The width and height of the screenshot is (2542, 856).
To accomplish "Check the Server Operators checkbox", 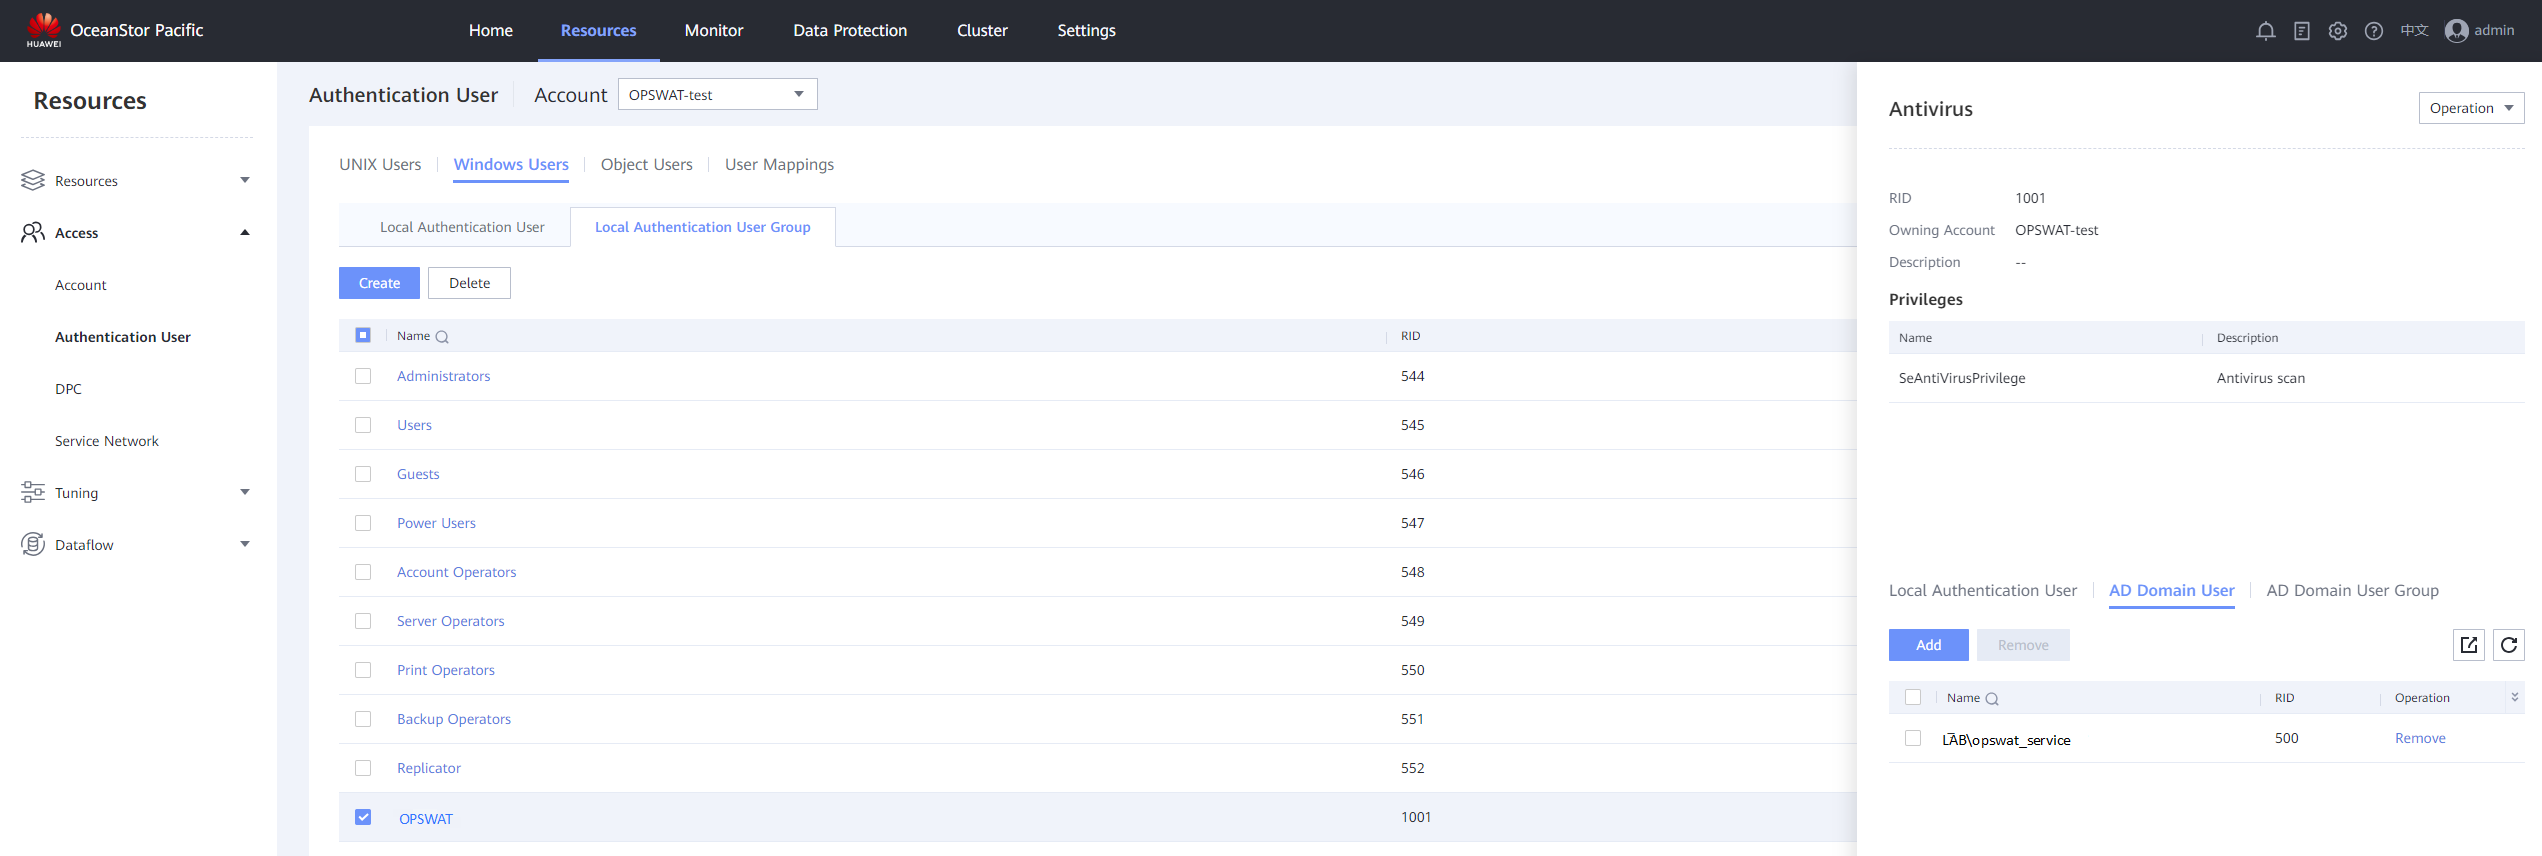I will pos(363,621).
